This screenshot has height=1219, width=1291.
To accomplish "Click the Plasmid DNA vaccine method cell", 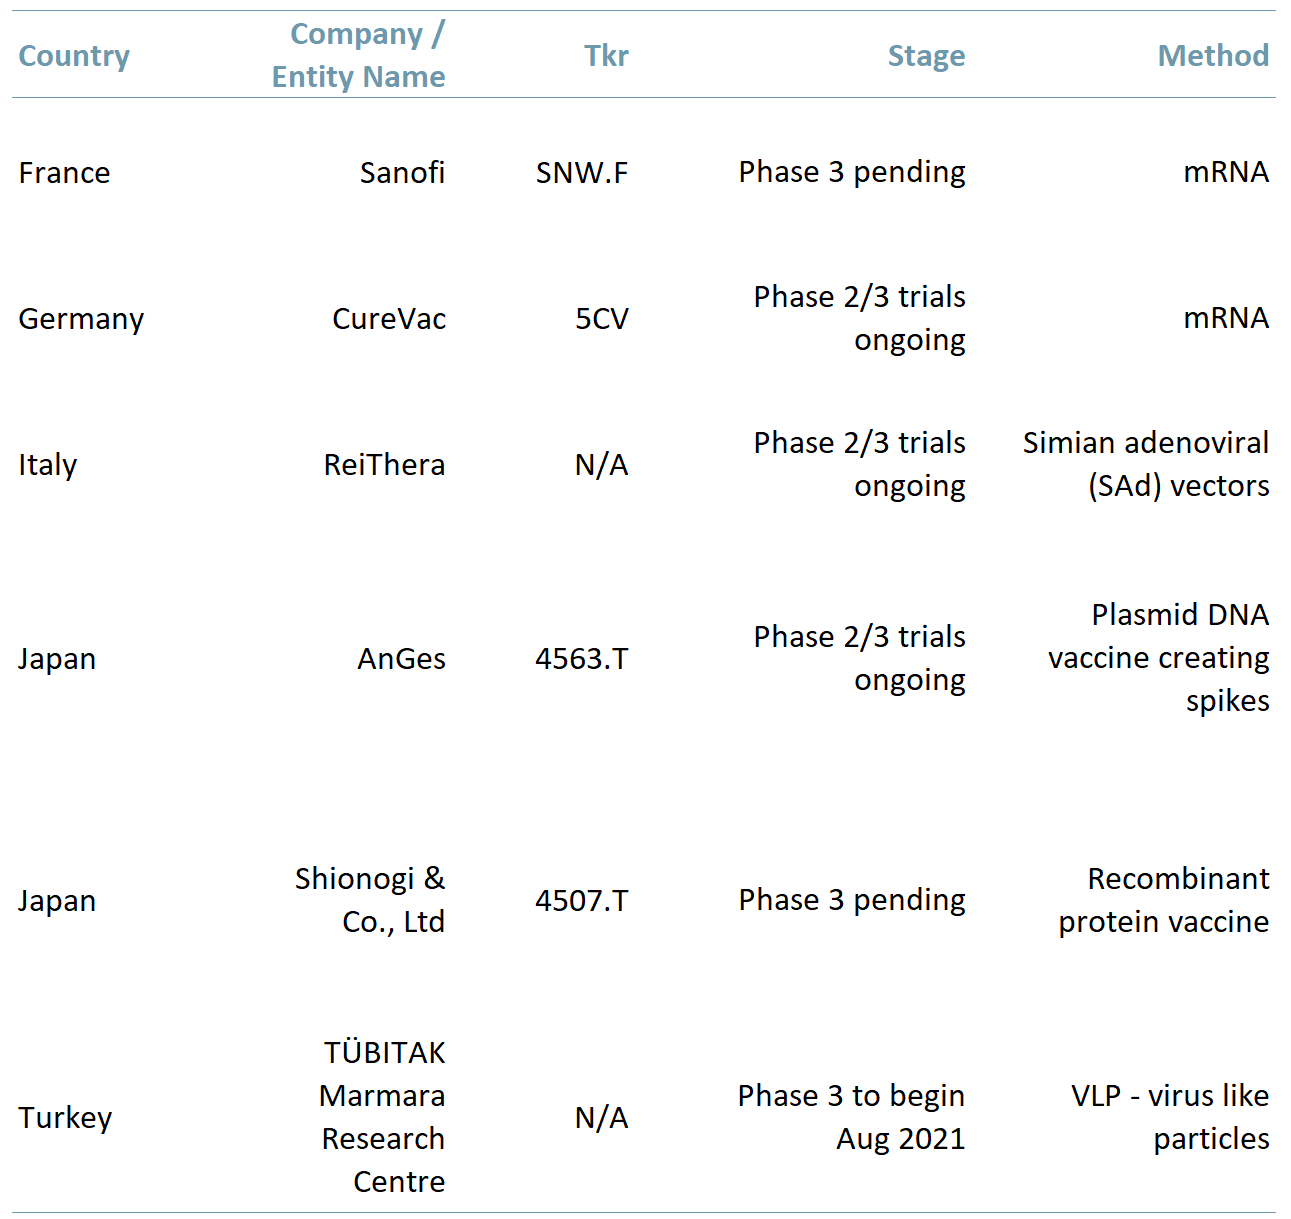I will point(1159,658).
